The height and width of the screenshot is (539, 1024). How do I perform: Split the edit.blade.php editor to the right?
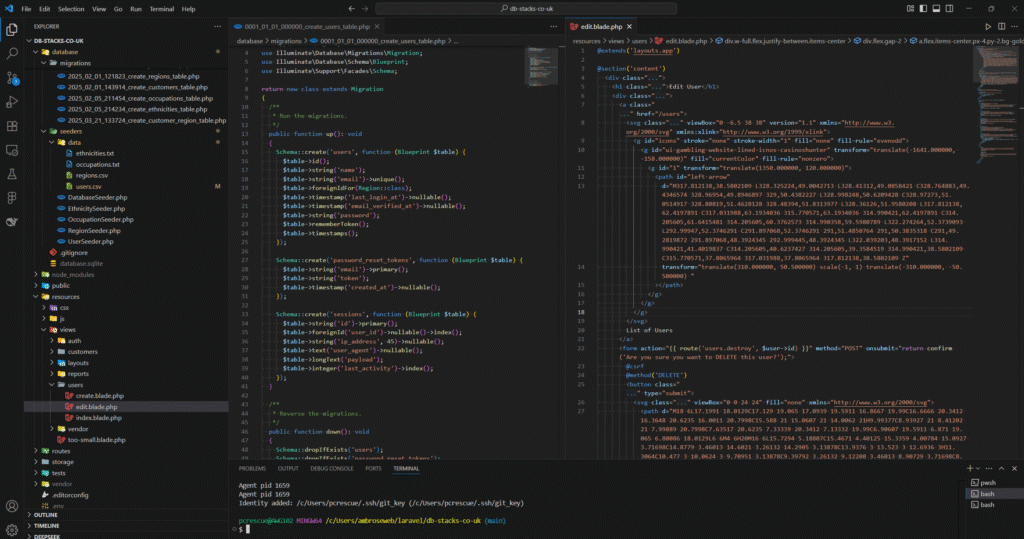[x=1001, y=27]
